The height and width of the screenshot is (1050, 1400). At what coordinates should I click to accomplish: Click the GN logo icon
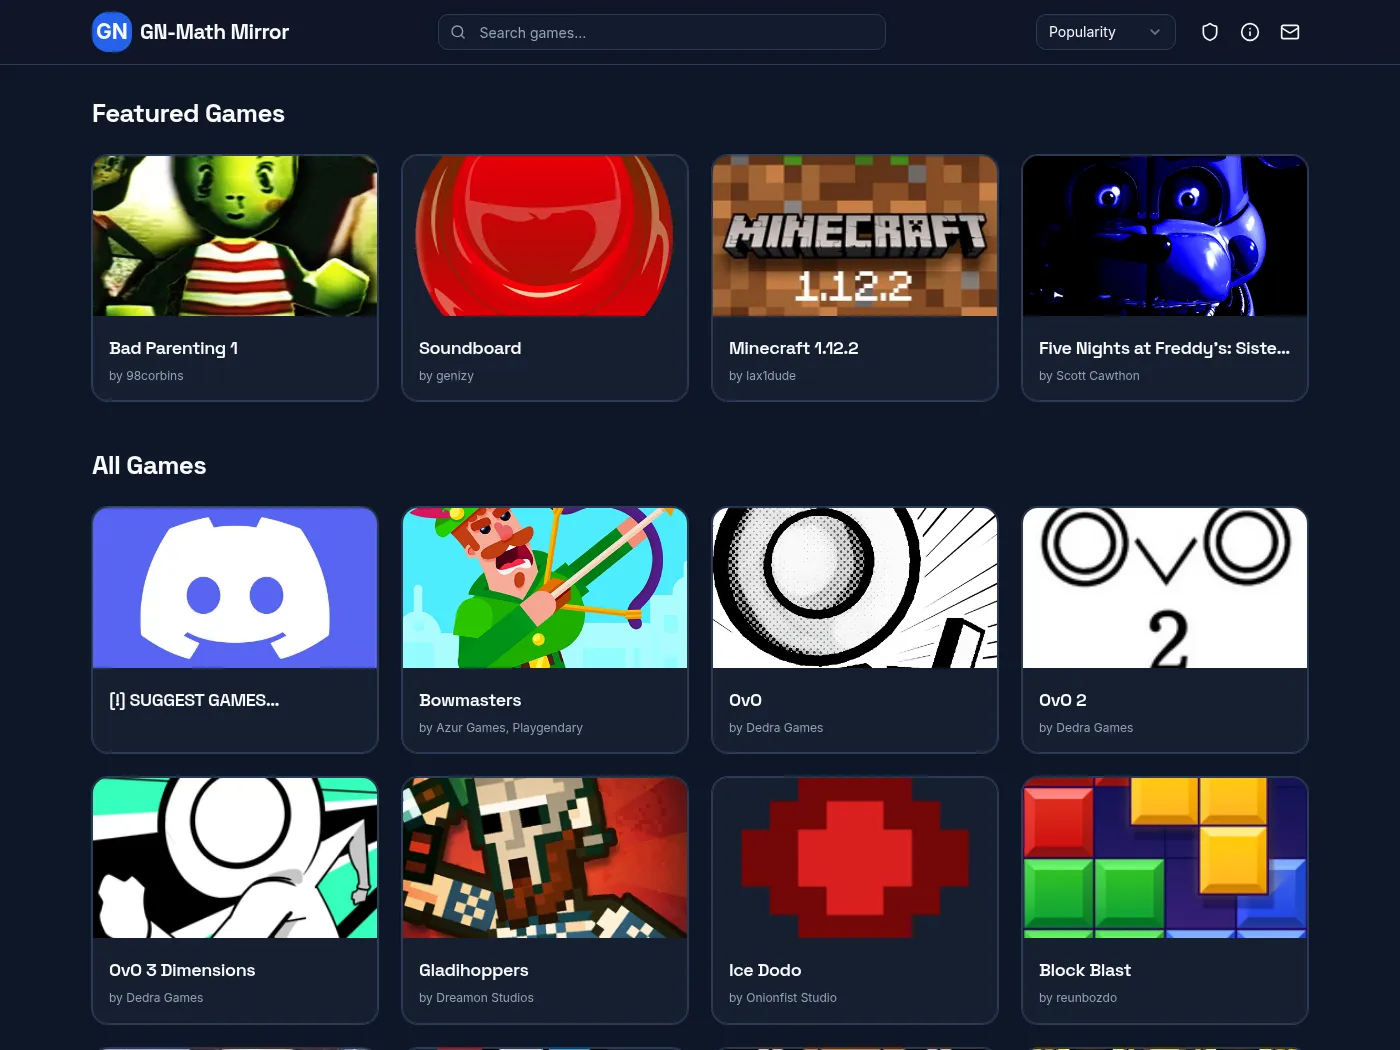pyautogui.click(x=112, y=32)
